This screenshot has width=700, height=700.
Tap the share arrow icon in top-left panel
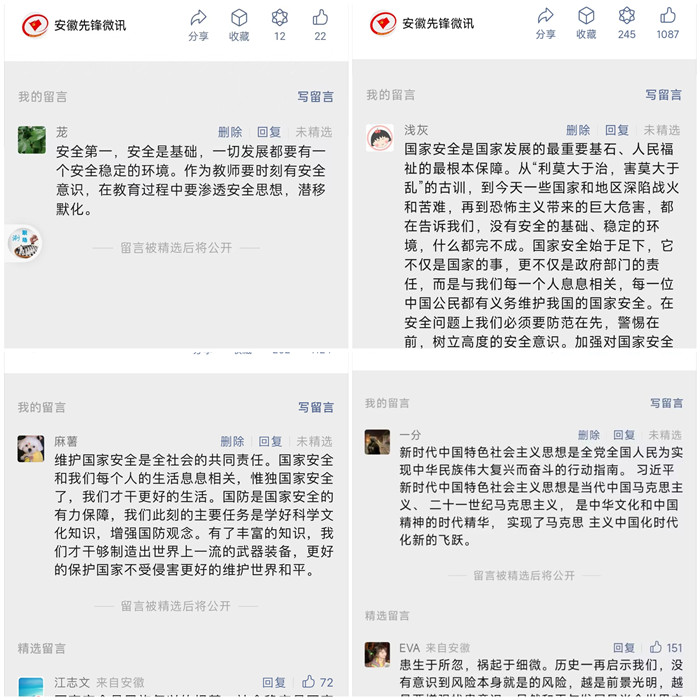click(x=198, y=18)
